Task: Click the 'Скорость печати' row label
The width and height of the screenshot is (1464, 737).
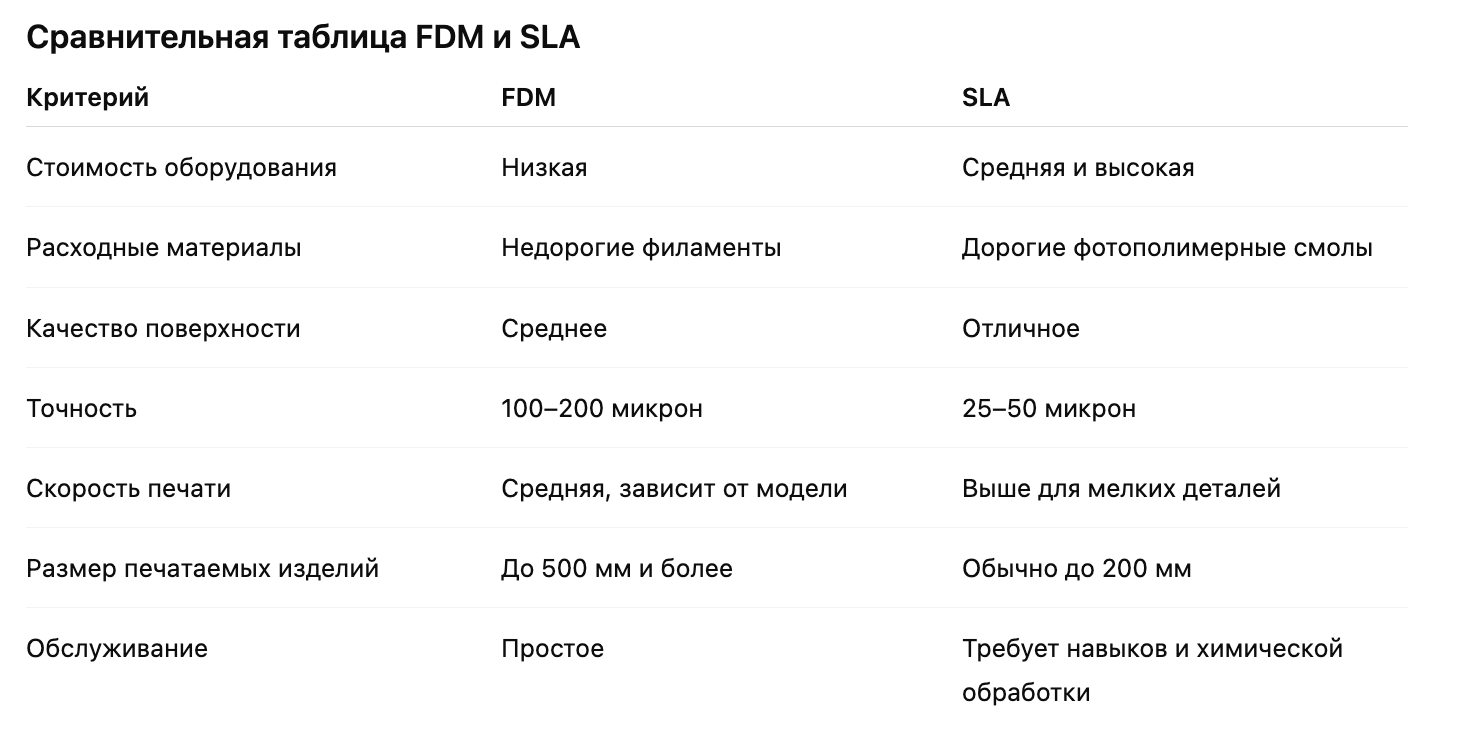Action: click(x=128, y=488)
